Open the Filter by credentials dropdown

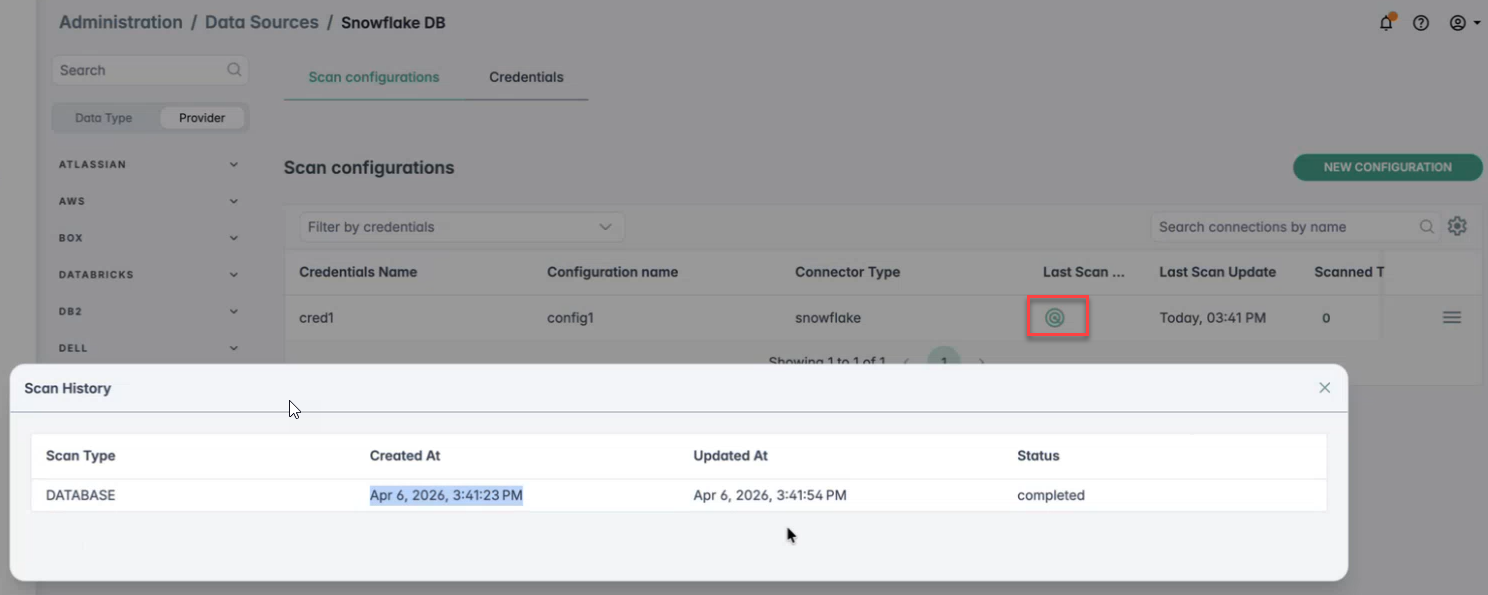click(x=461, y=227)
